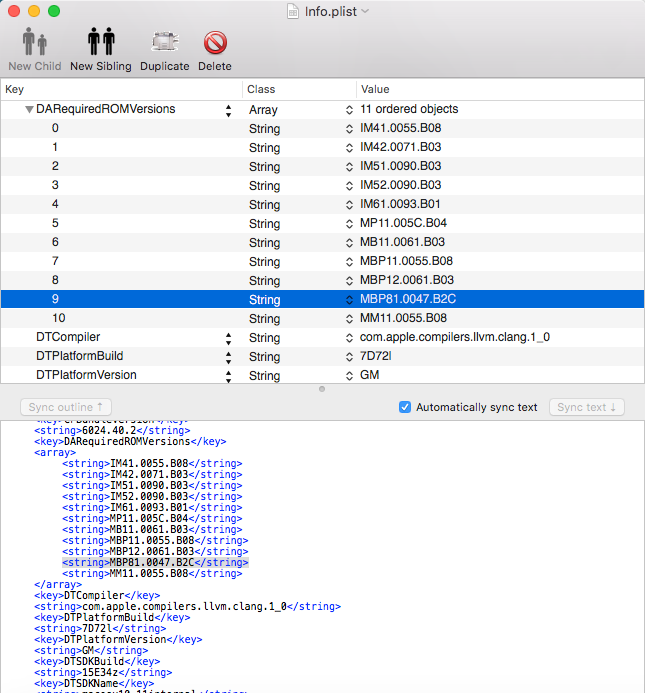Screen dimensions: 645x693
Task: Click the 11 ordered objects value
Action: click(409, 109)
